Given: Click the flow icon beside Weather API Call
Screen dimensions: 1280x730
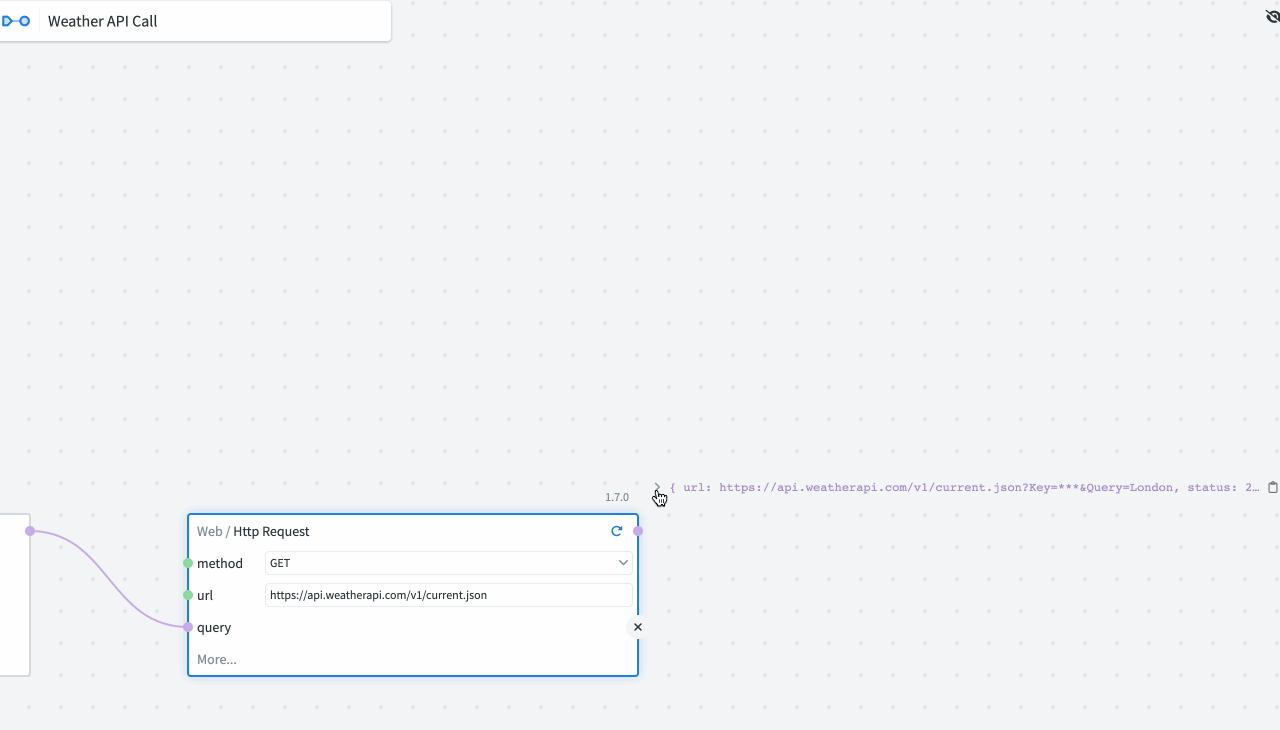Looking at the screenshot, I should click(16, 21).
